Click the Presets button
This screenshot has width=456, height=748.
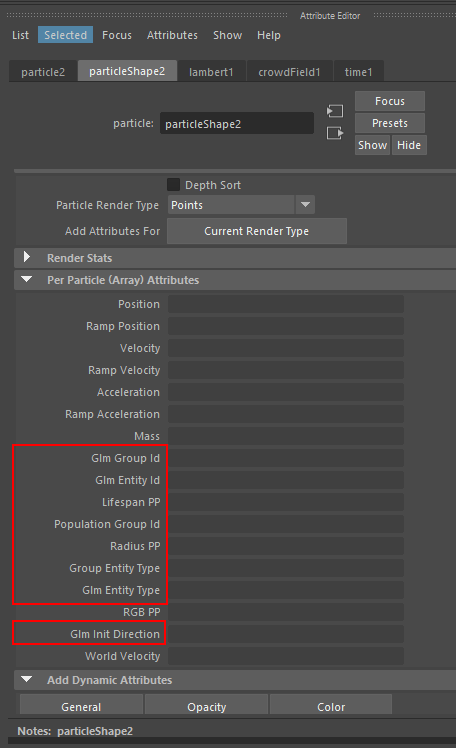[x=390, y=123]
